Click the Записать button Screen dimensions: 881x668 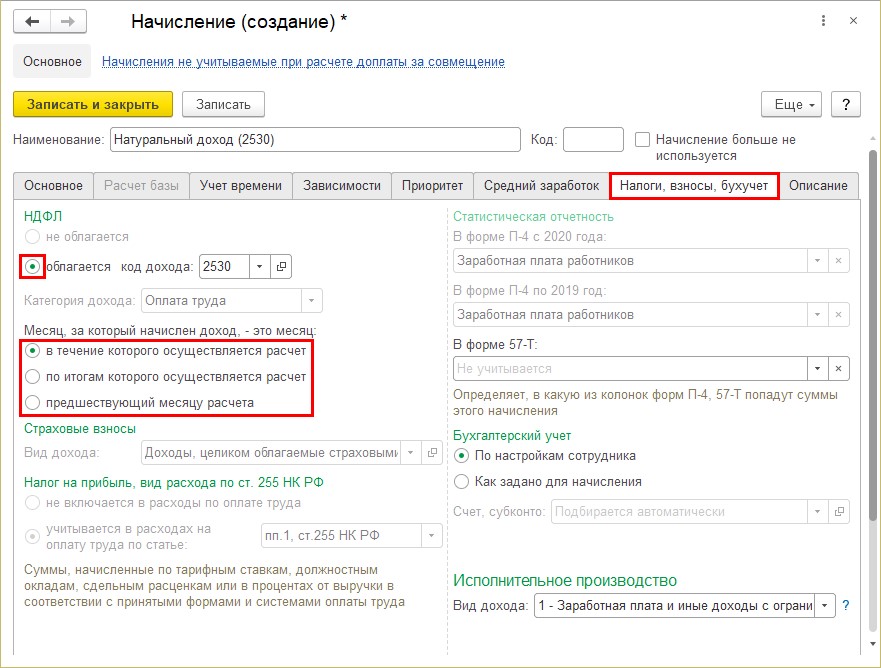pyautogui.click(x=223, y=104)
